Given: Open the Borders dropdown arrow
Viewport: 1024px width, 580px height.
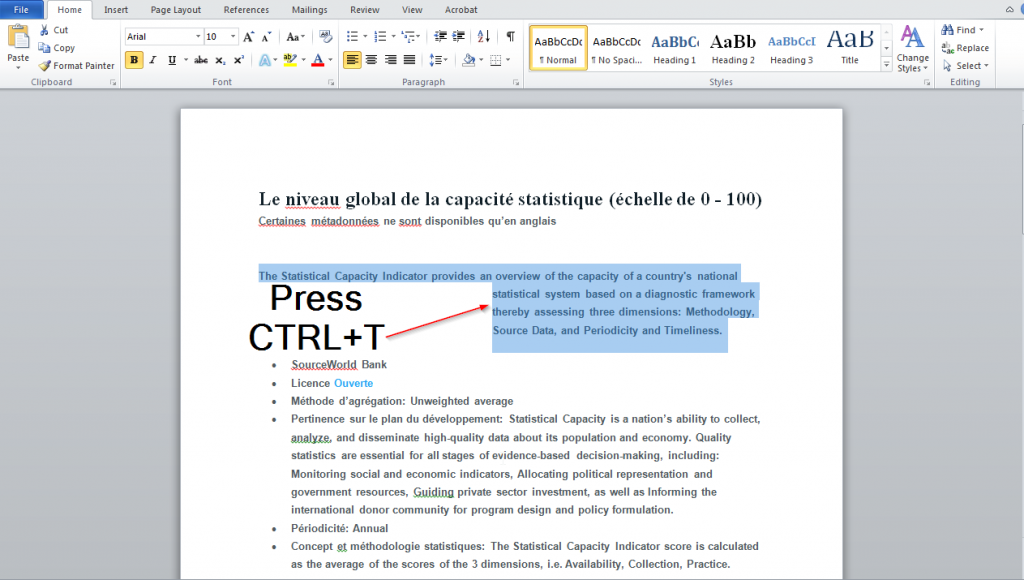Looking at the screenshot, I should [508, 59].
